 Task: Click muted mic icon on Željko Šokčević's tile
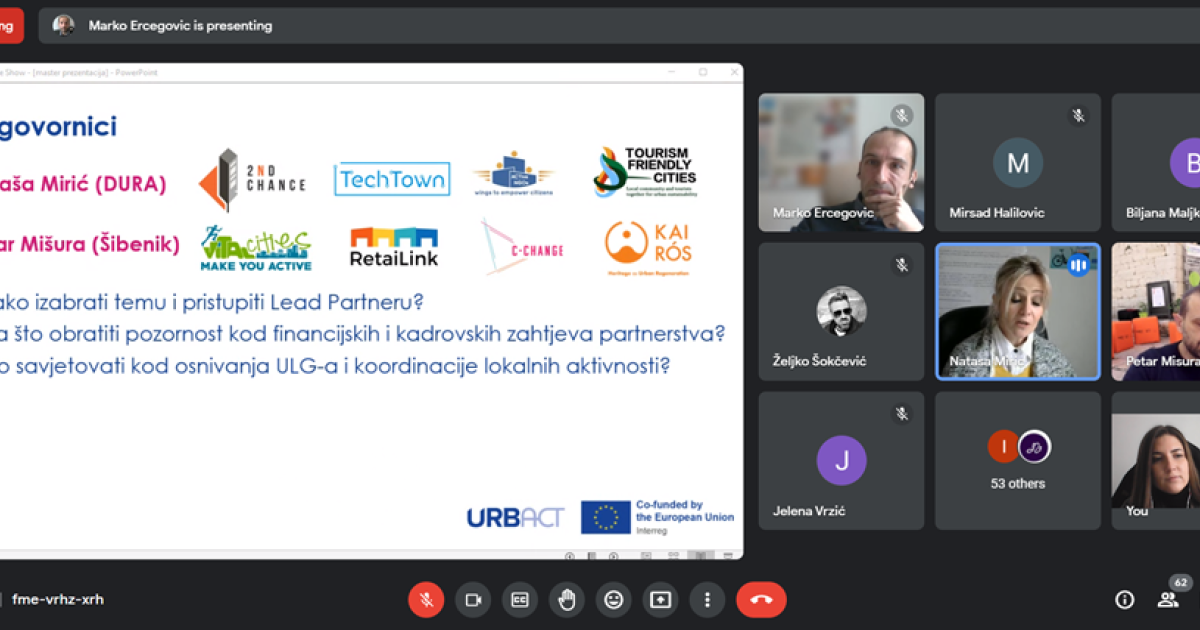(x=902, y=265)
